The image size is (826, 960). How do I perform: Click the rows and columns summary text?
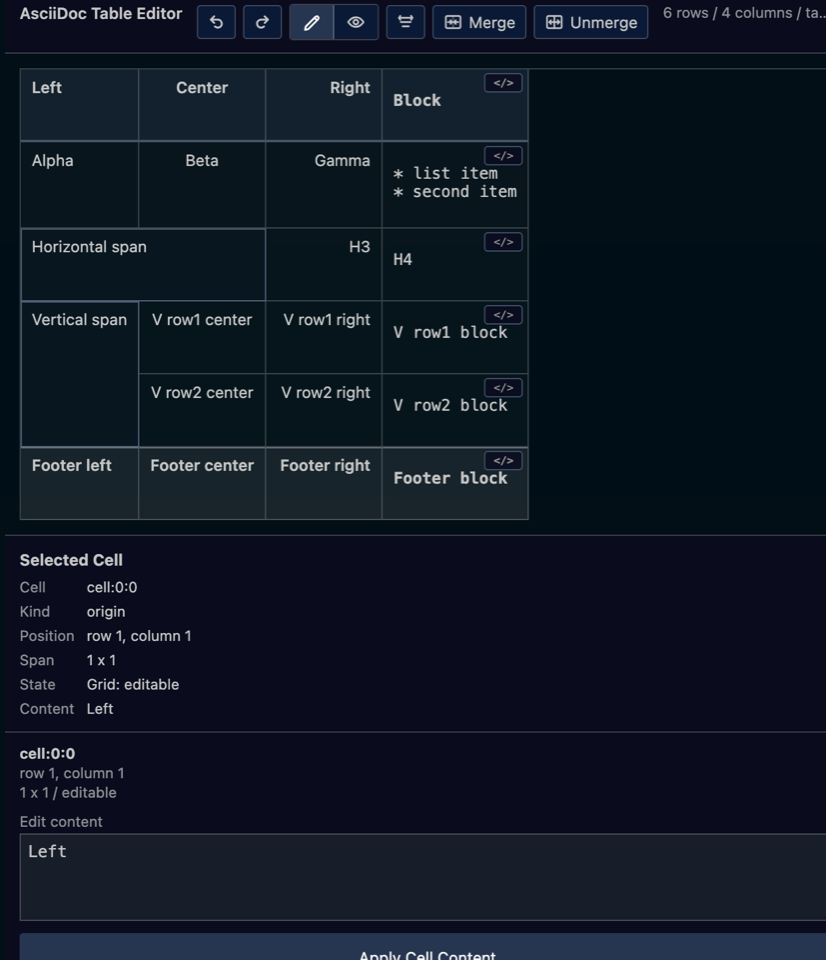click(x=745, y=13)
